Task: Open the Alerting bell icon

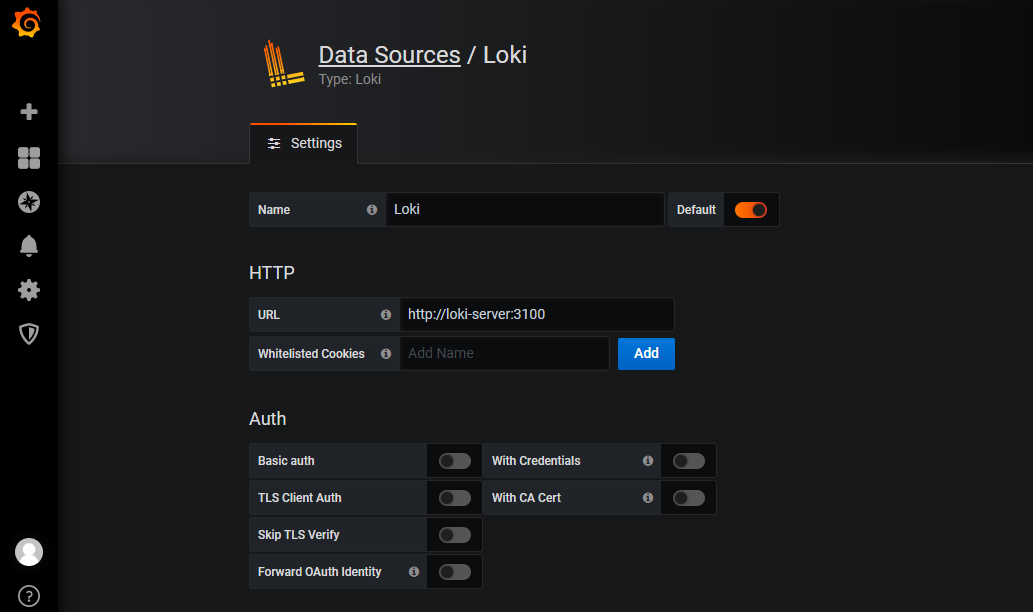Action: pos(29,246)
